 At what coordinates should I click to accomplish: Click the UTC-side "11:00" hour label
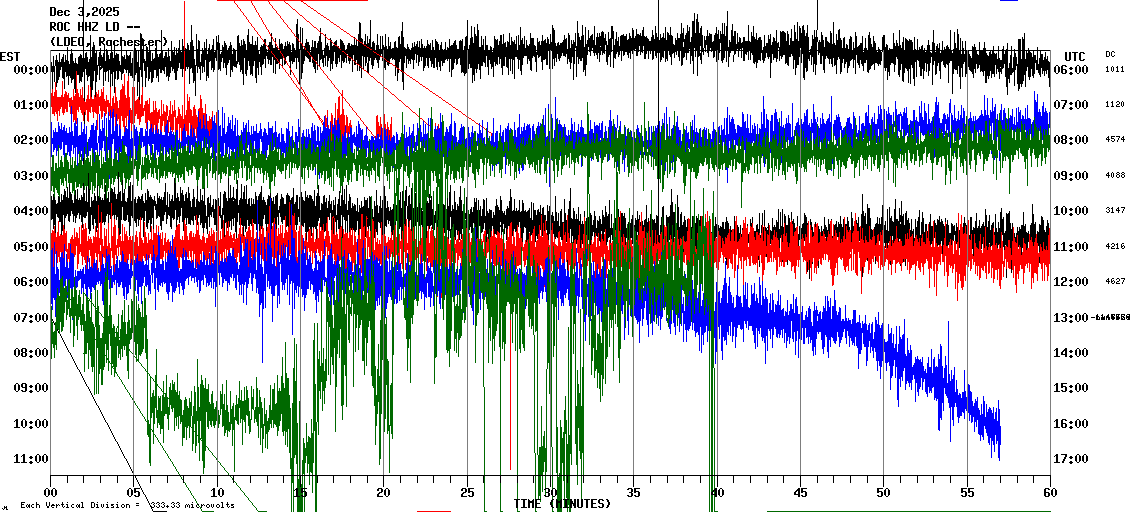click(x=1070, y=247)
